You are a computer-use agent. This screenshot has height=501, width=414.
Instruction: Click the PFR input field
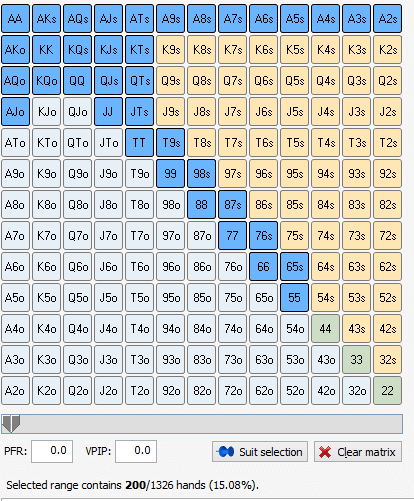click(x=52, y=451)
